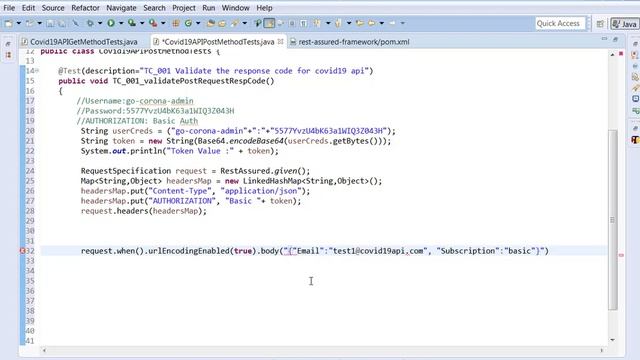Open the File menu
The height and width of the screenshot is (360, 640).
pyautogui.click(x=9, y=8)
